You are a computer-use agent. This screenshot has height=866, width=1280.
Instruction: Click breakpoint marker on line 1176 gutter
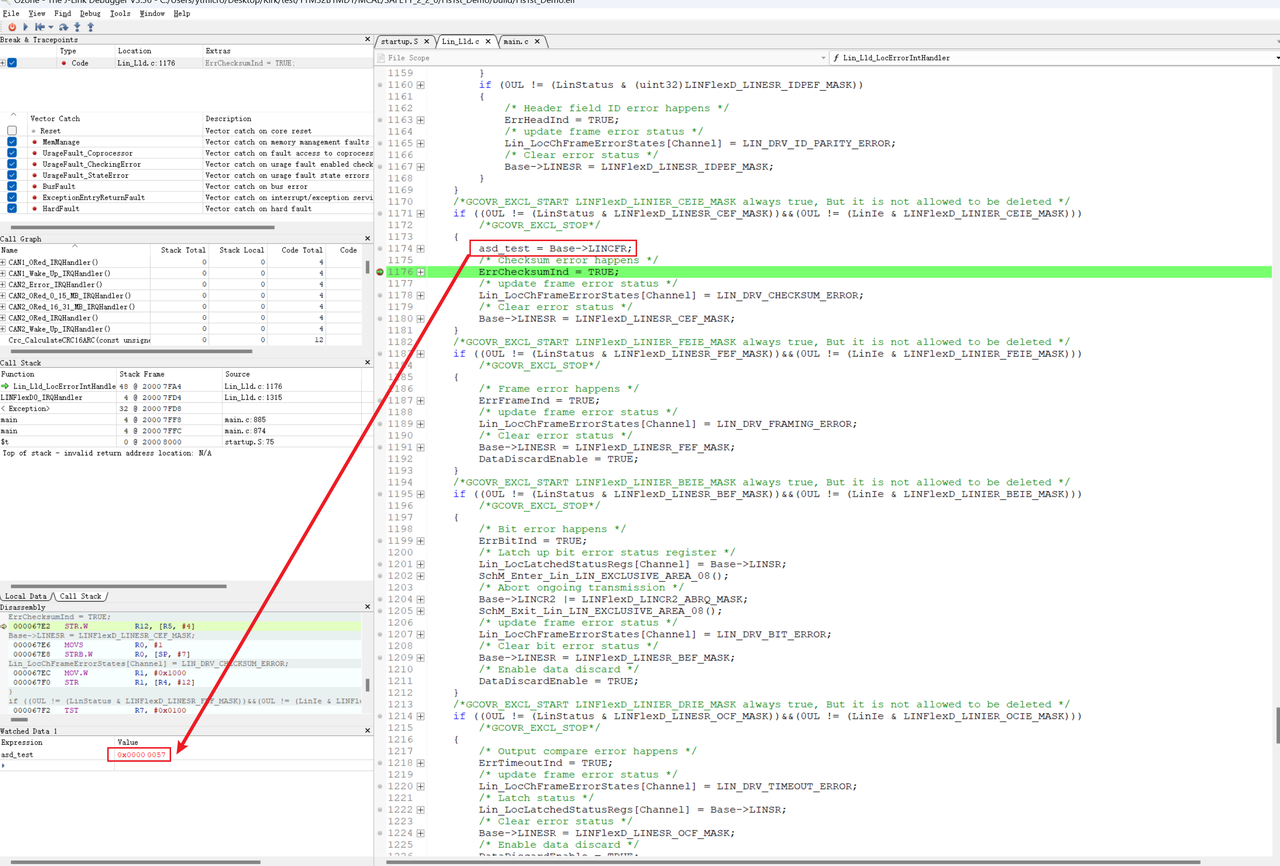pyautogui.click(x=380, y=272)
